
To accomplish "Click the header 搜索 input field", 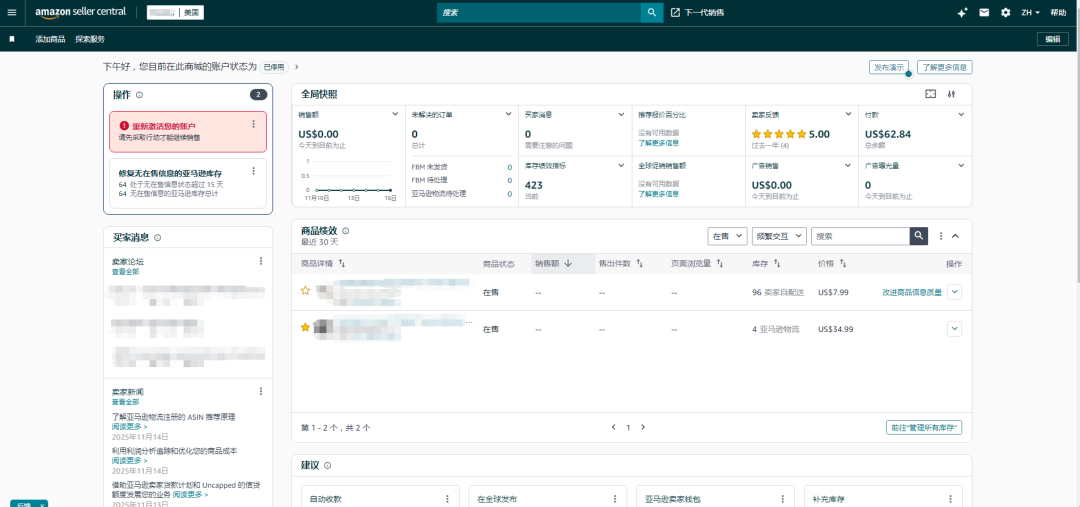I will (539, 12).
